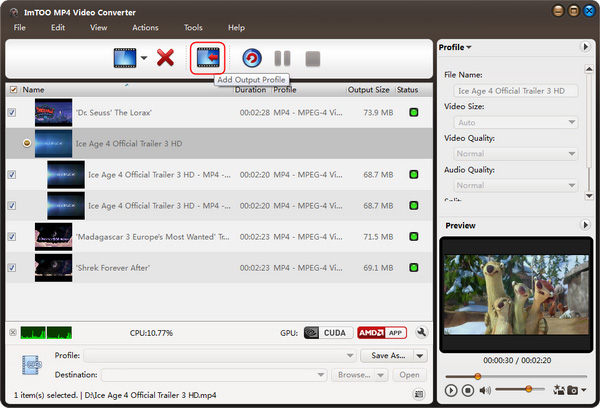Open the Add File dropdown arrow
The image size is (600, 408).
[x=144, y=58]
